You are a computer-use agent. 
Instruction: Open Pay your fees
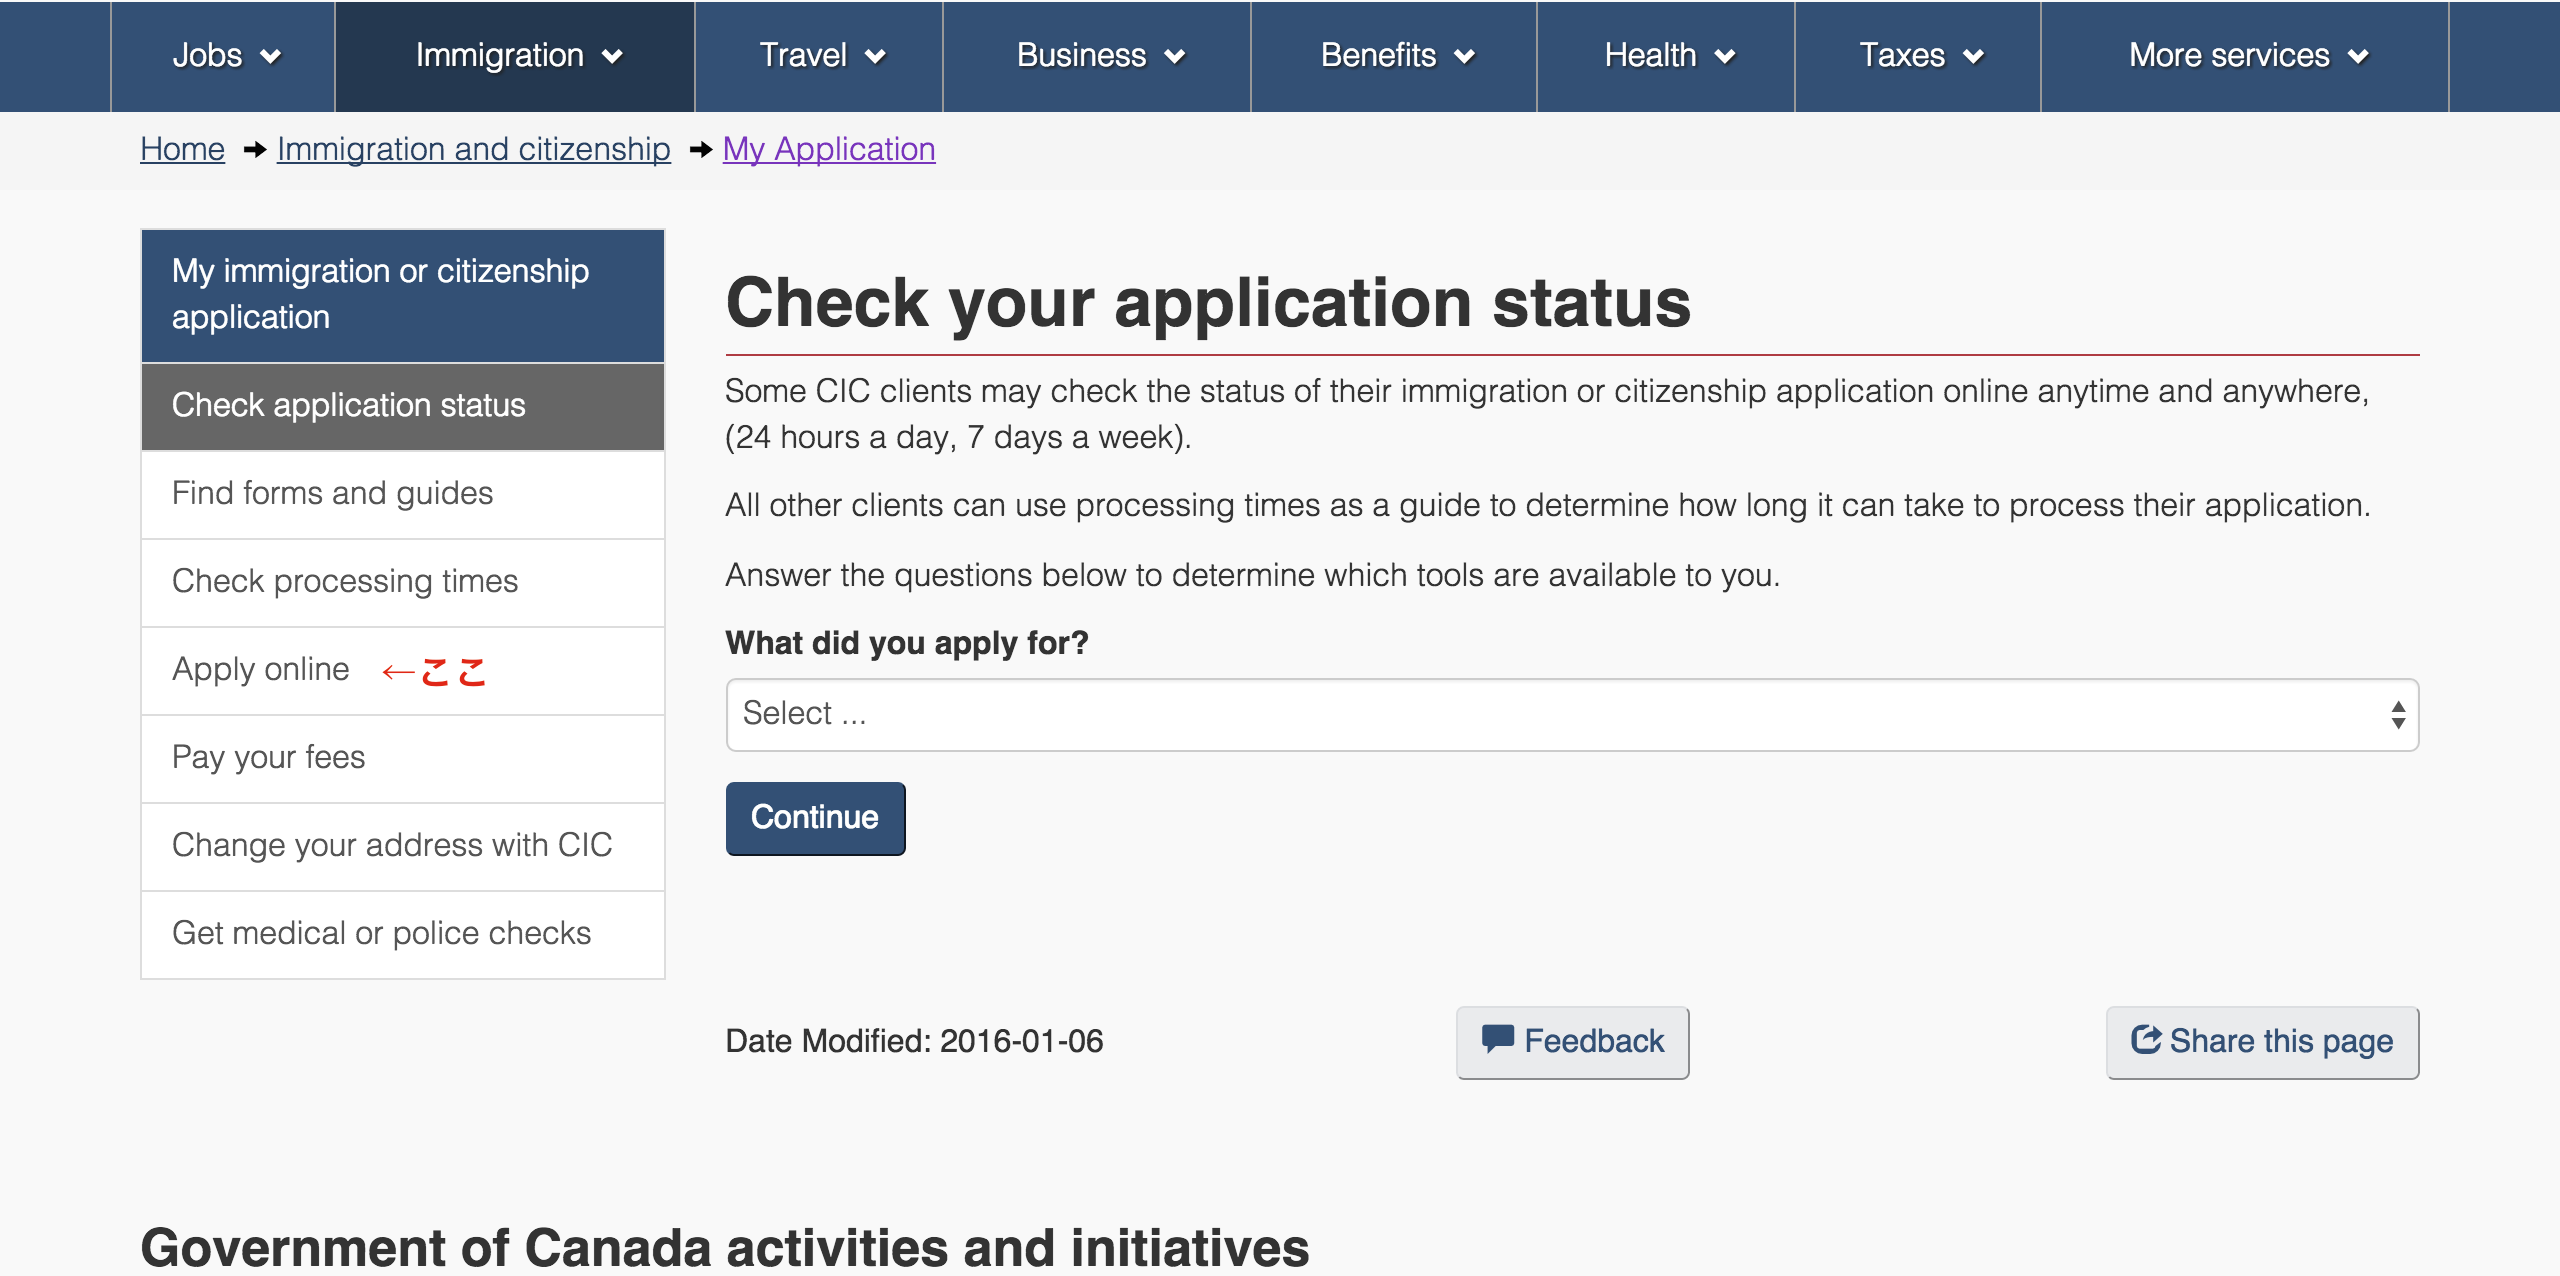[403, 758]
